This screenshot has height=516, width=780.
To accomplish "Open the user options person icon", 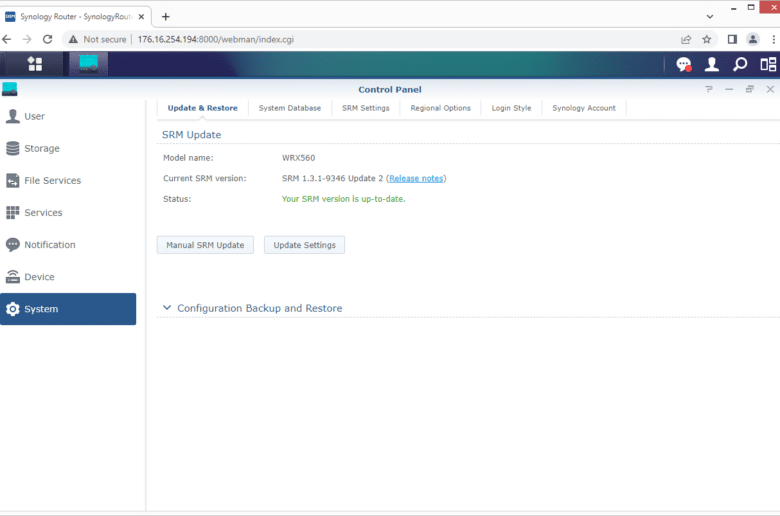I will [712, 64].
